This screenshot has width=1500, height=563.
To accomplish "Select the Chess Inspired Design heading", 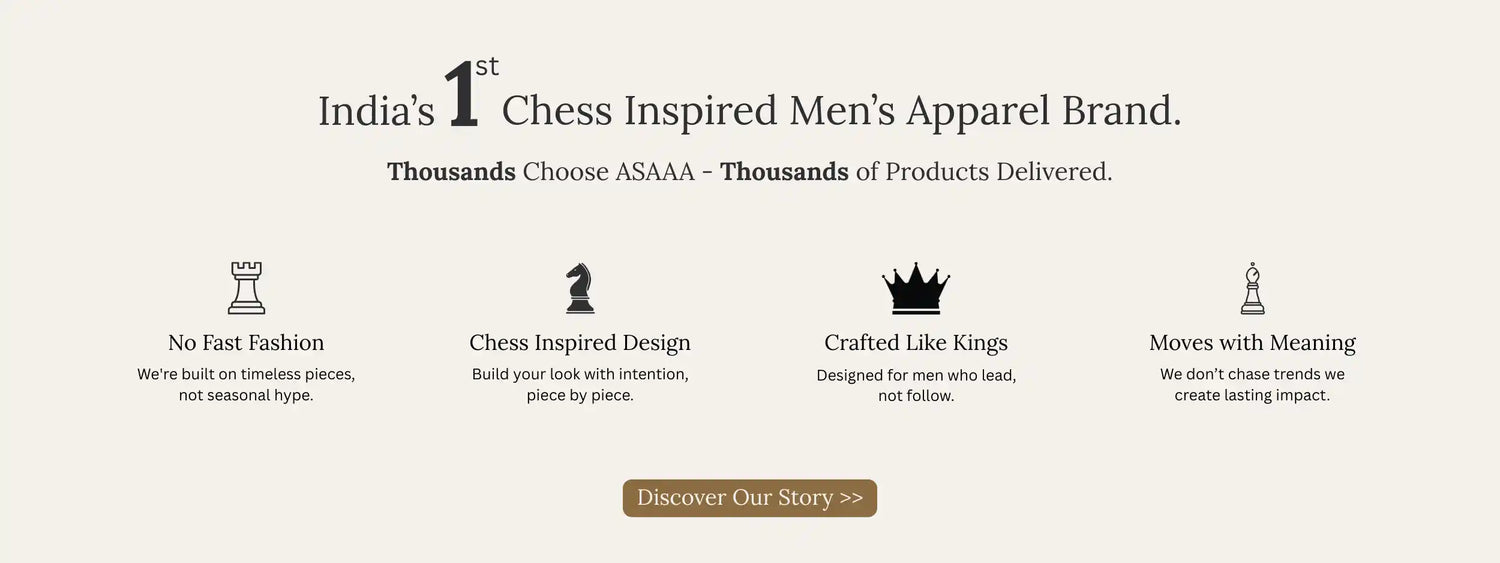I will click(580, 343).
